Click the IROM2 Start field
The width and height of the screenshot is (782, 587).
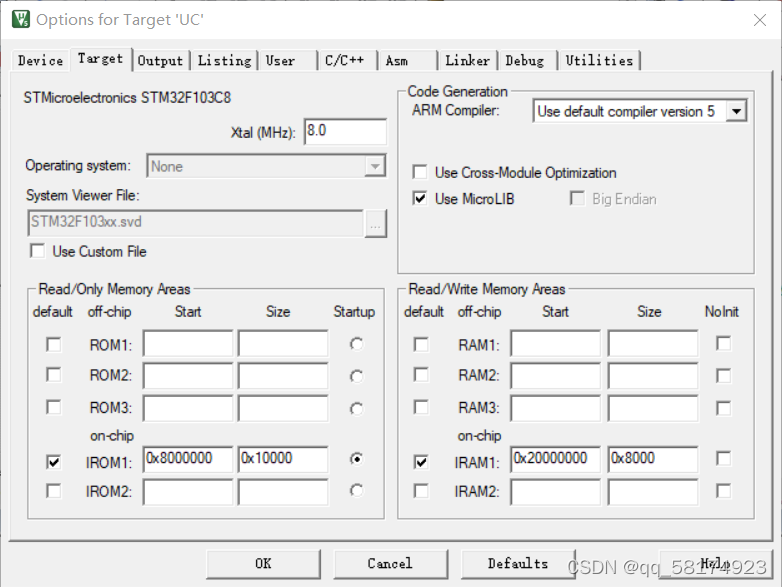(188, 492)
